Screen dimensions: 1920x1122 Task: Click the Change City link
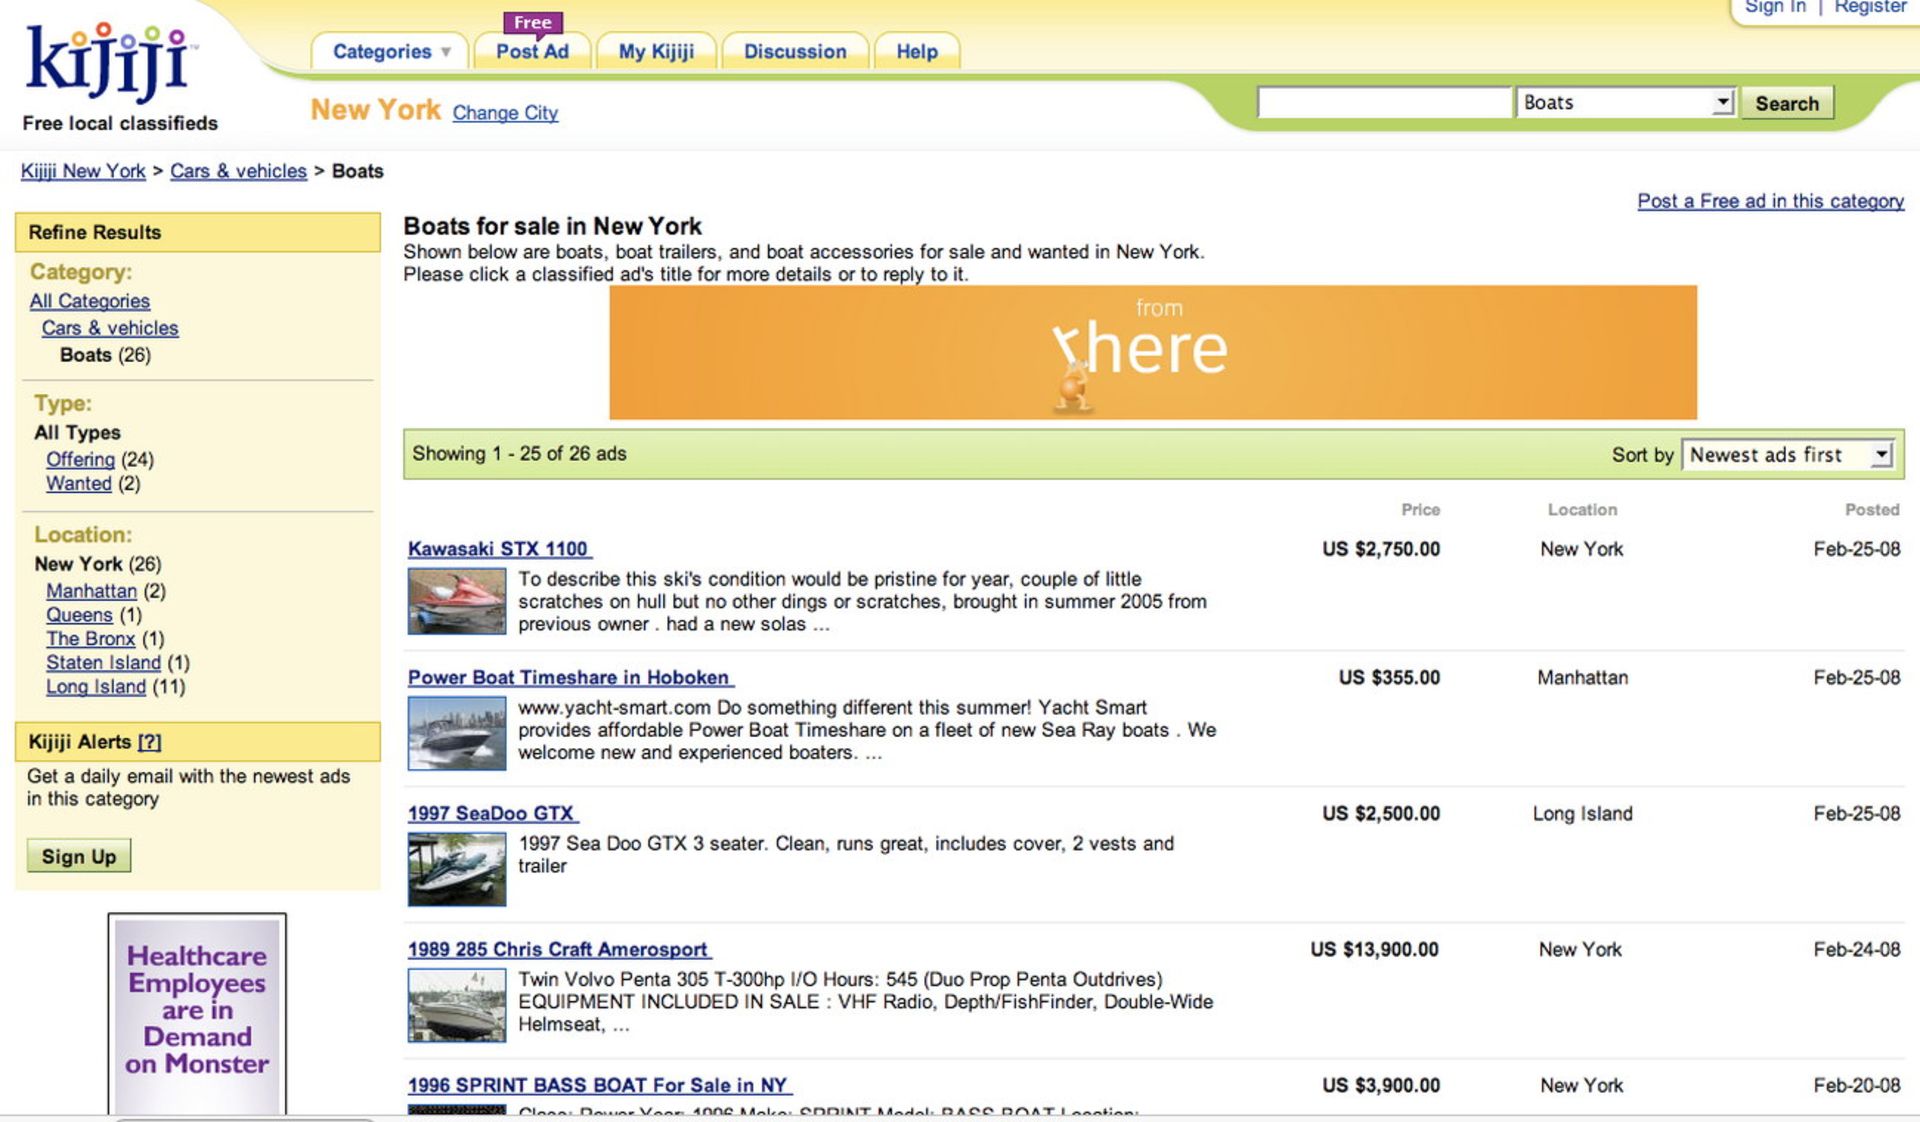(x=505, y=113)
